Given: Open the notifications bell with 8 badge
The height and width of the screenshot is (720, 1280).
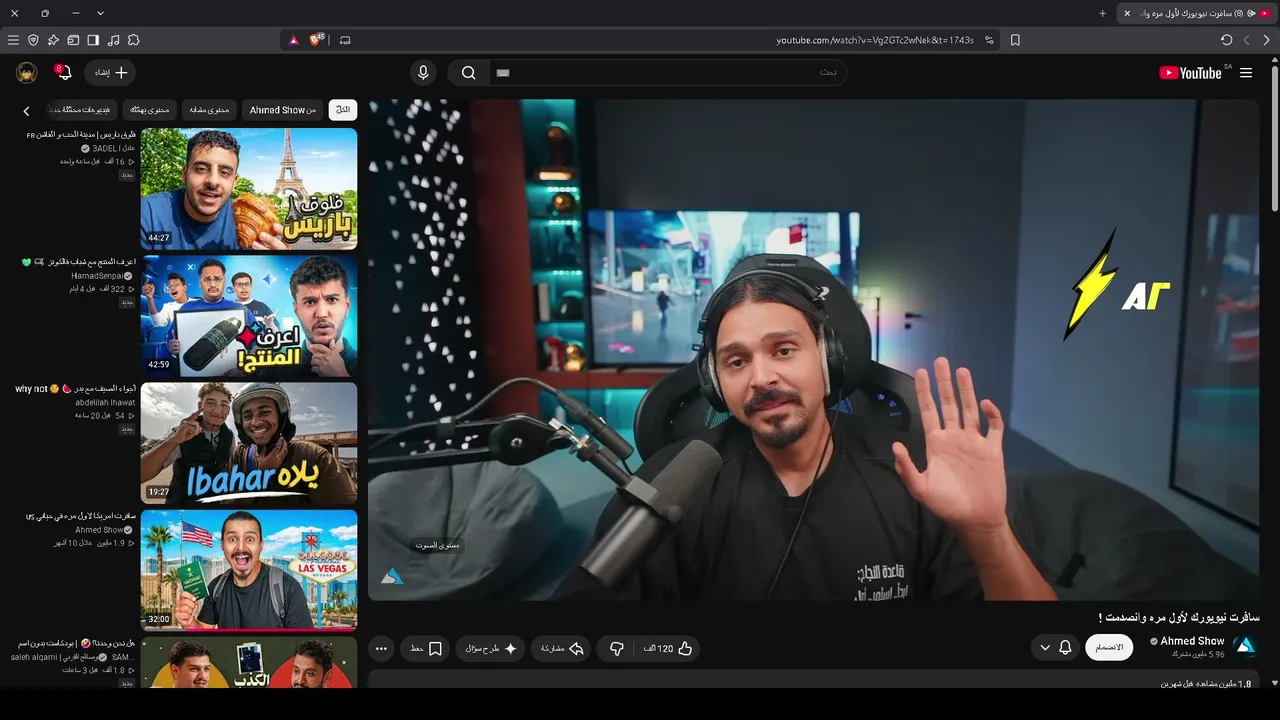Looking at the screenshot, I should 63,72.
